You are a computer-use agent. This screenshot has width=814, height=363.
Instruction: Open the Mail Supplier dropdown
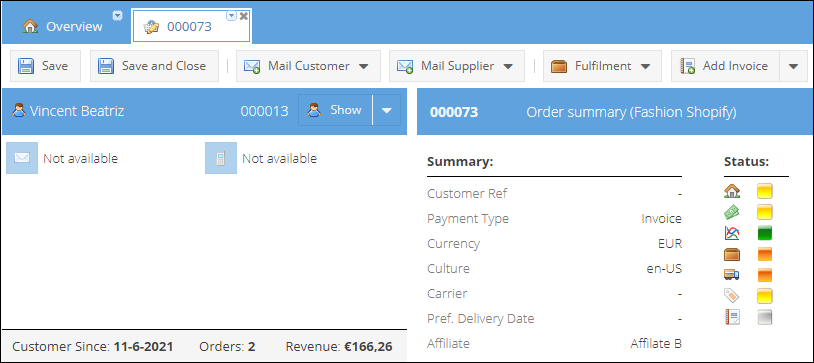pyautogui.click(x=457, y=66)
